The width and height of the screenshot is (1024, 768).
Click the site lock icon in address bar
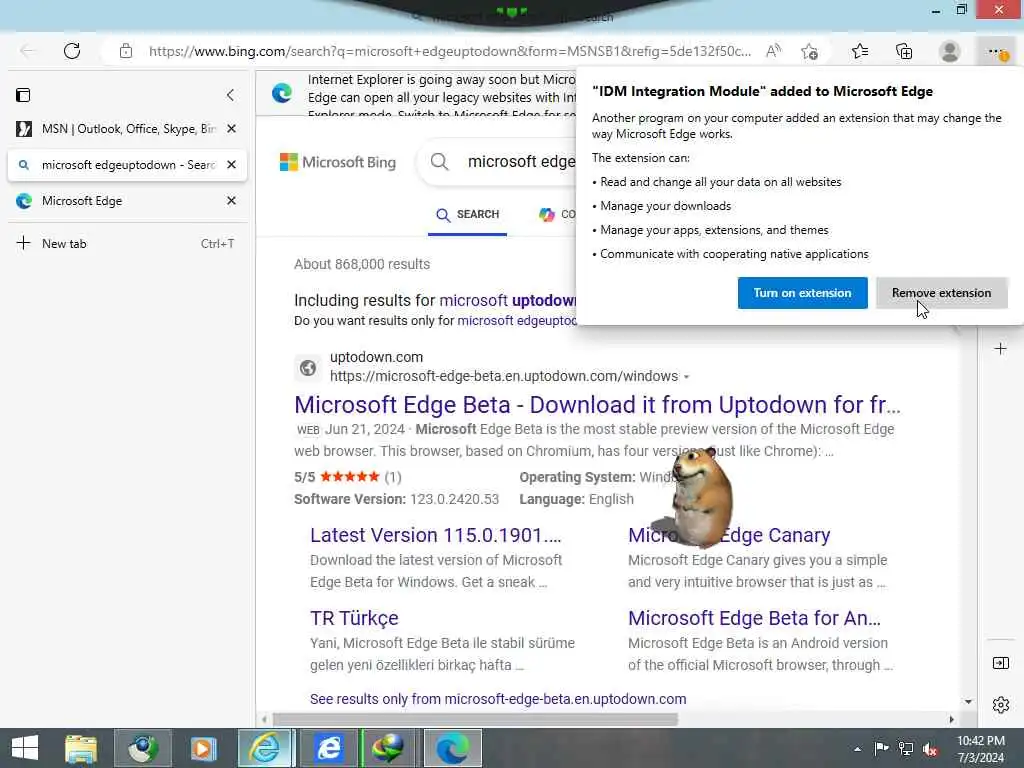pos(126,51)
